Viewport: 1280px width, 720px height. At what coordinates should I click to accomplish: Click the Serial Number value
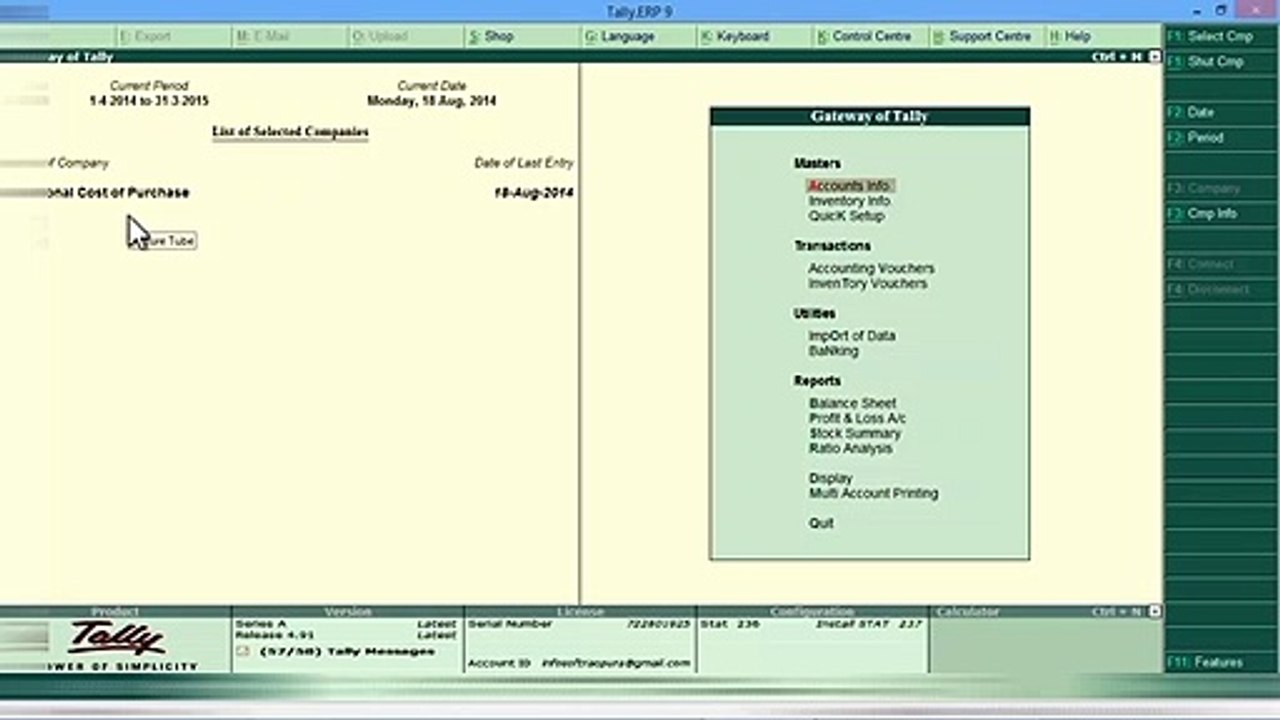coord(659,624)
